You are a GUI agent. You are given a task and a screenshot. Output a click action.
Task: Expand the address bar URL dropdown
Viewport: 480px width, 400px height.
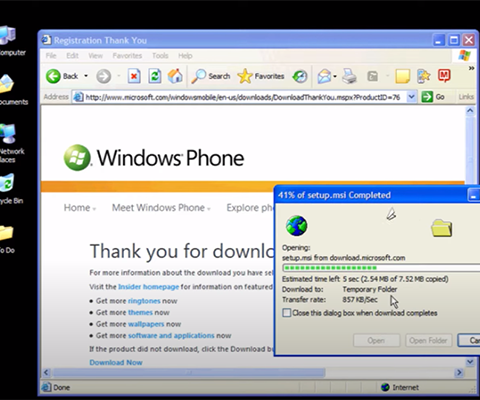411,97
